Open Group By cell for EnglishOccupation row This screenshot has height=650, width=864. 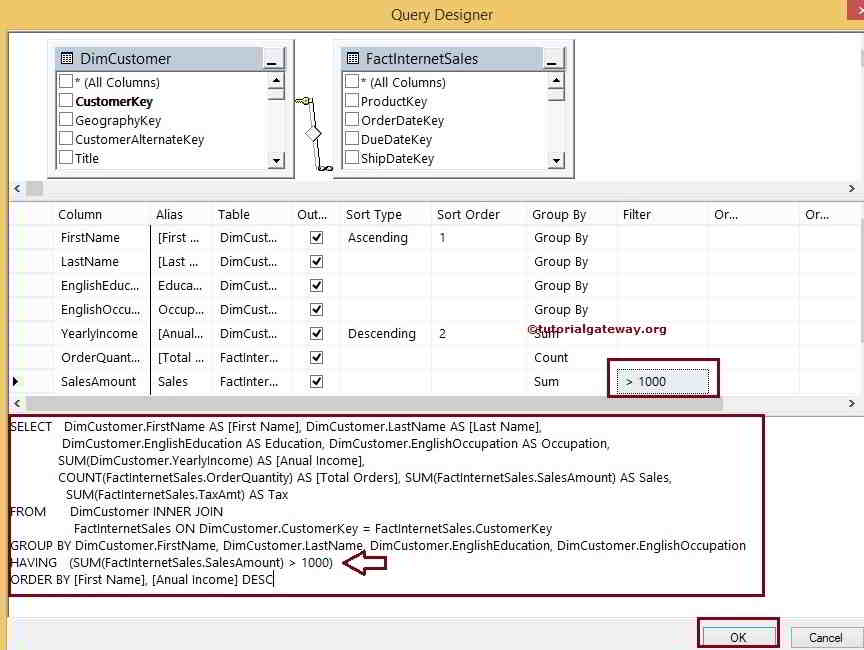571,310
